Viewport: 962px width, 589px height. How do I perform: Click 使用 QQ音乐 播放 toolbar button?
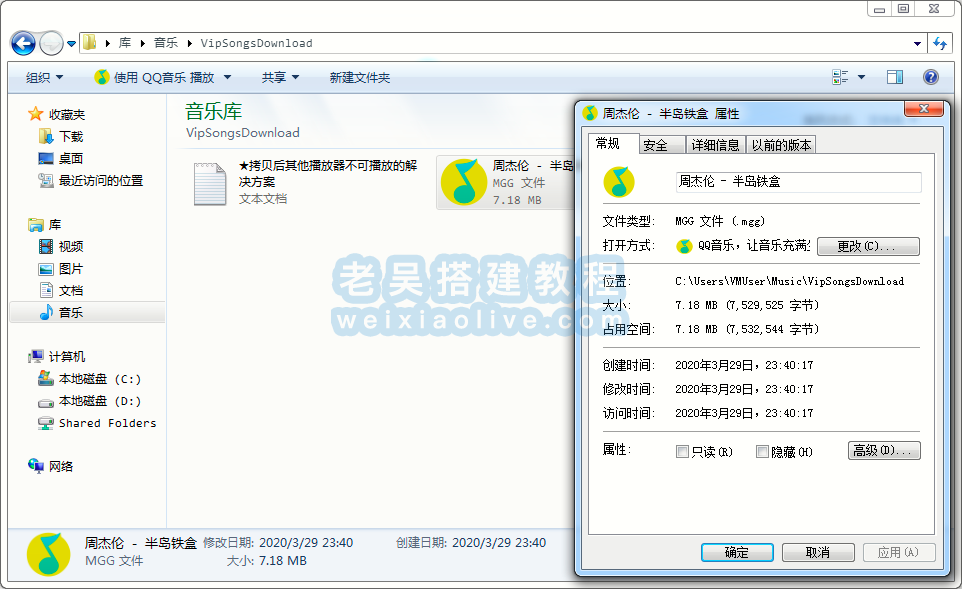[x=154, y=77]
